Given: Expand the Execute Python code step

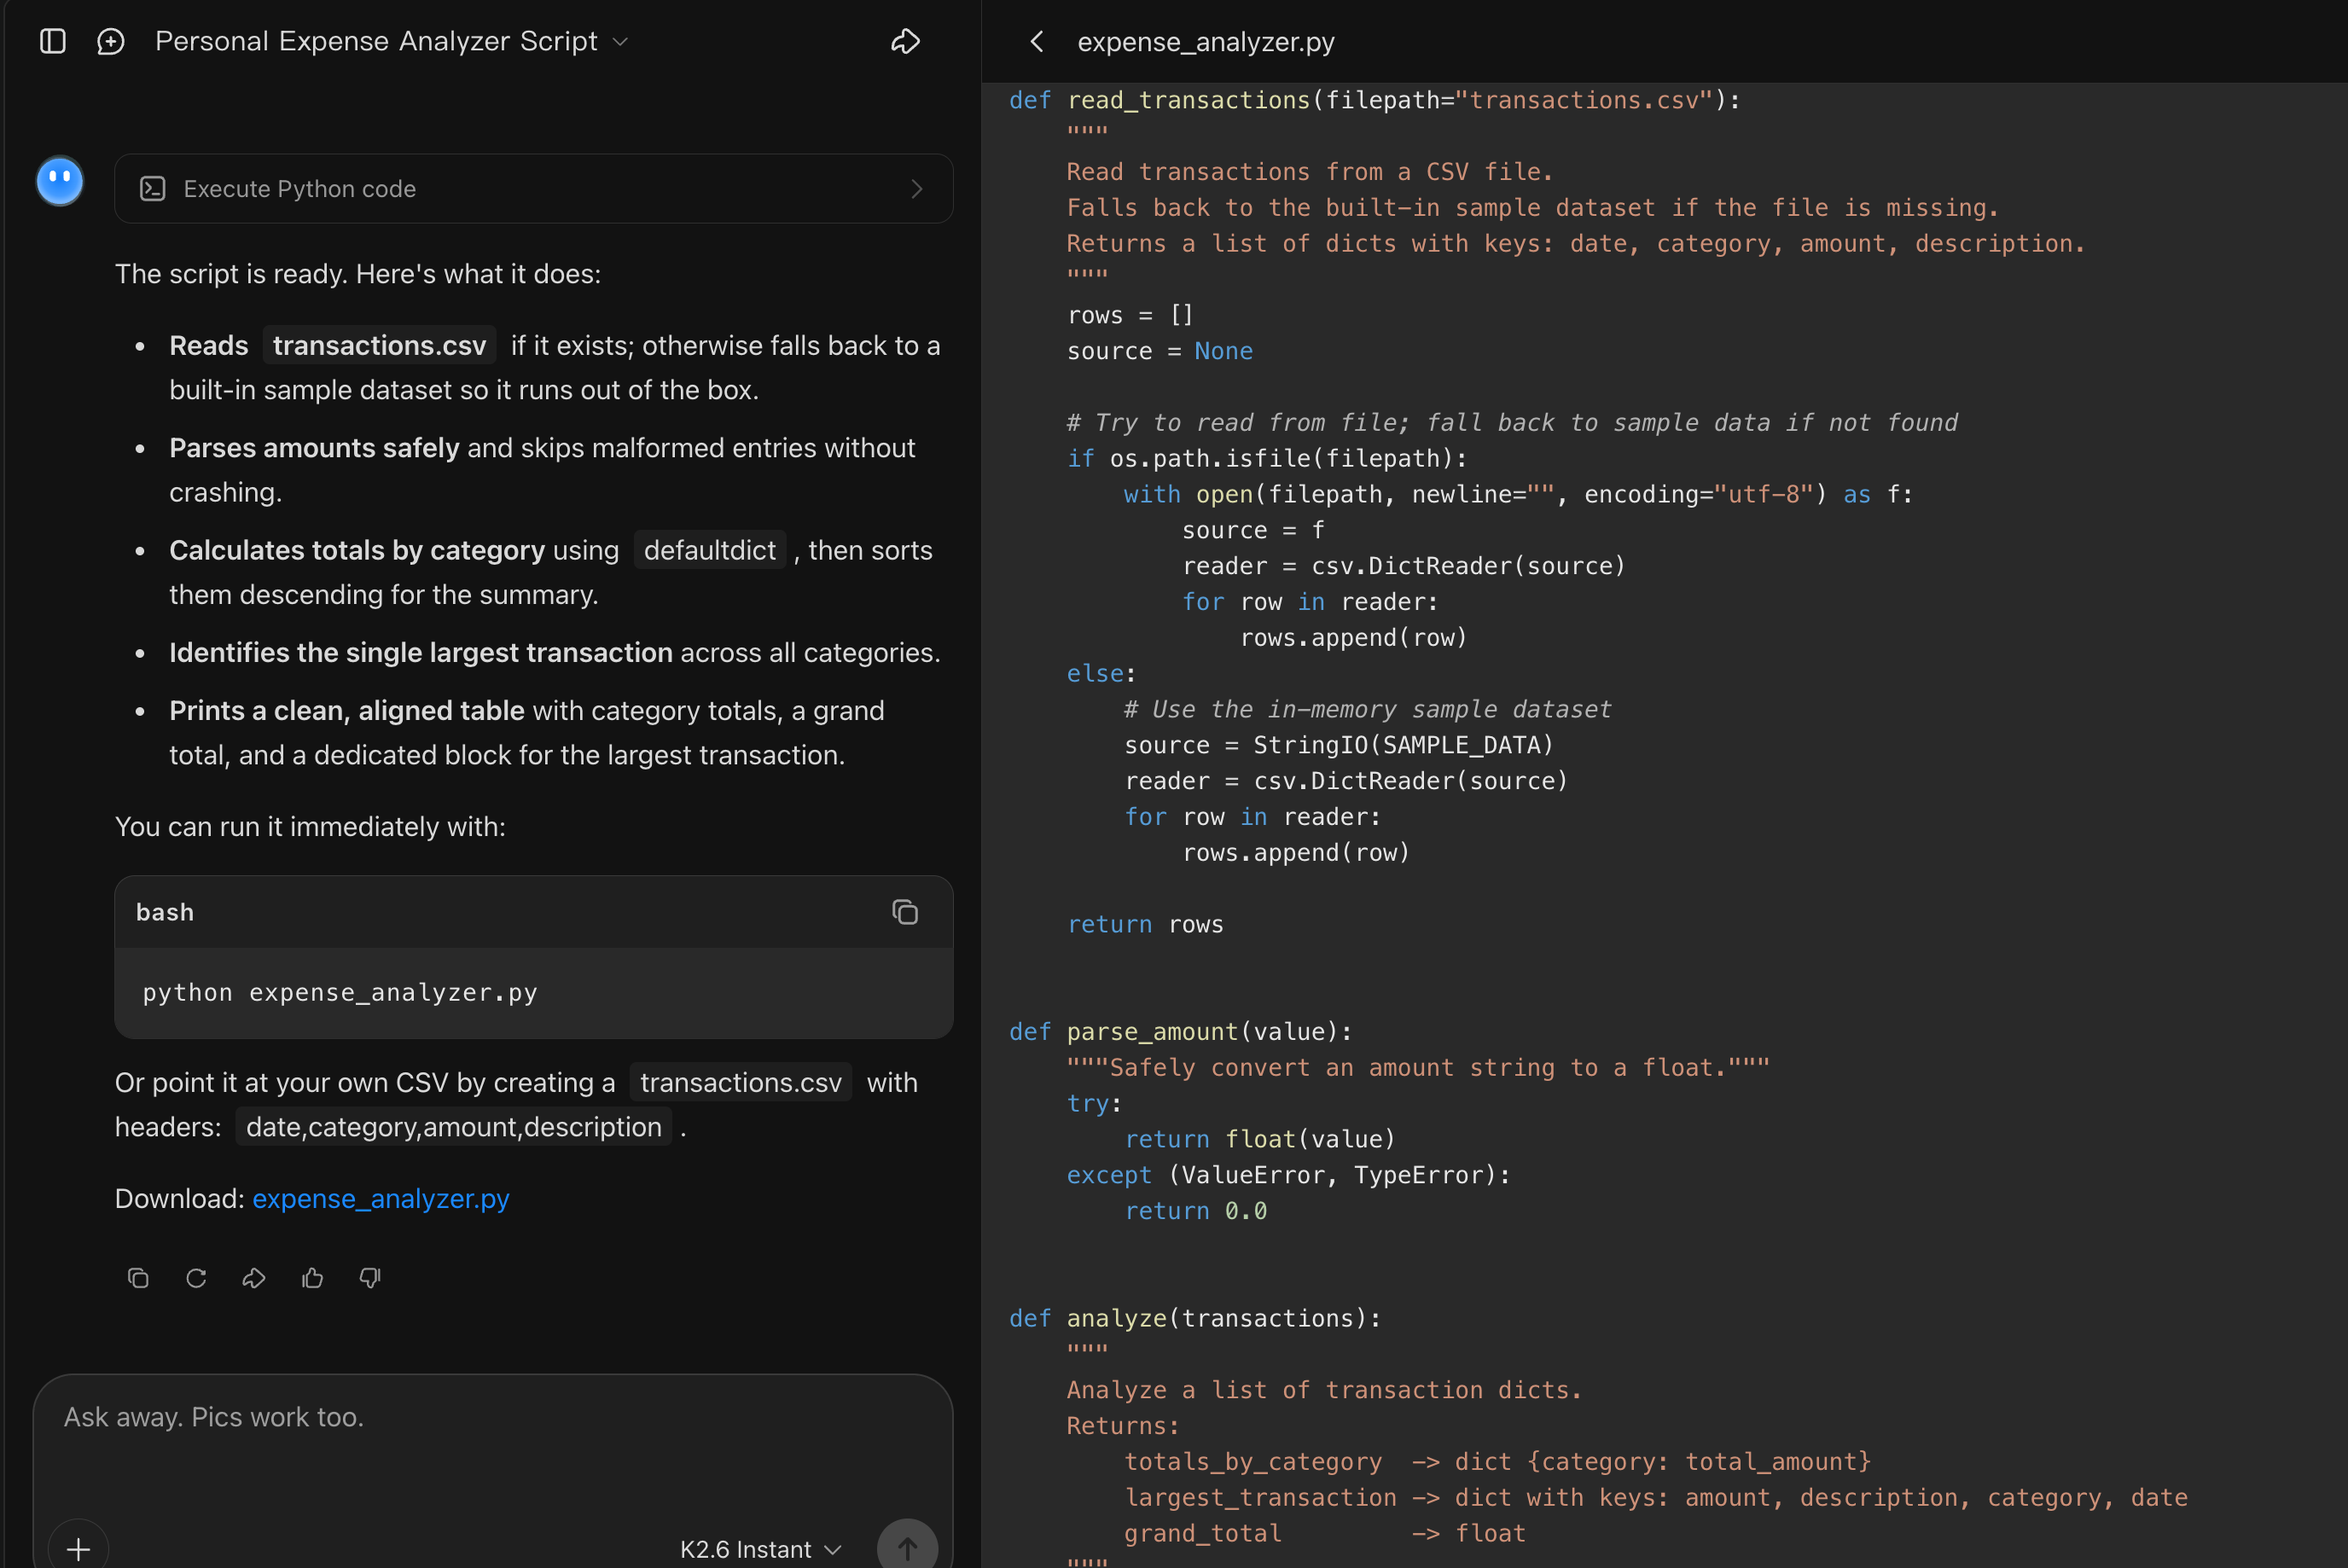Looking at the screenshot, I should point(533,188).
